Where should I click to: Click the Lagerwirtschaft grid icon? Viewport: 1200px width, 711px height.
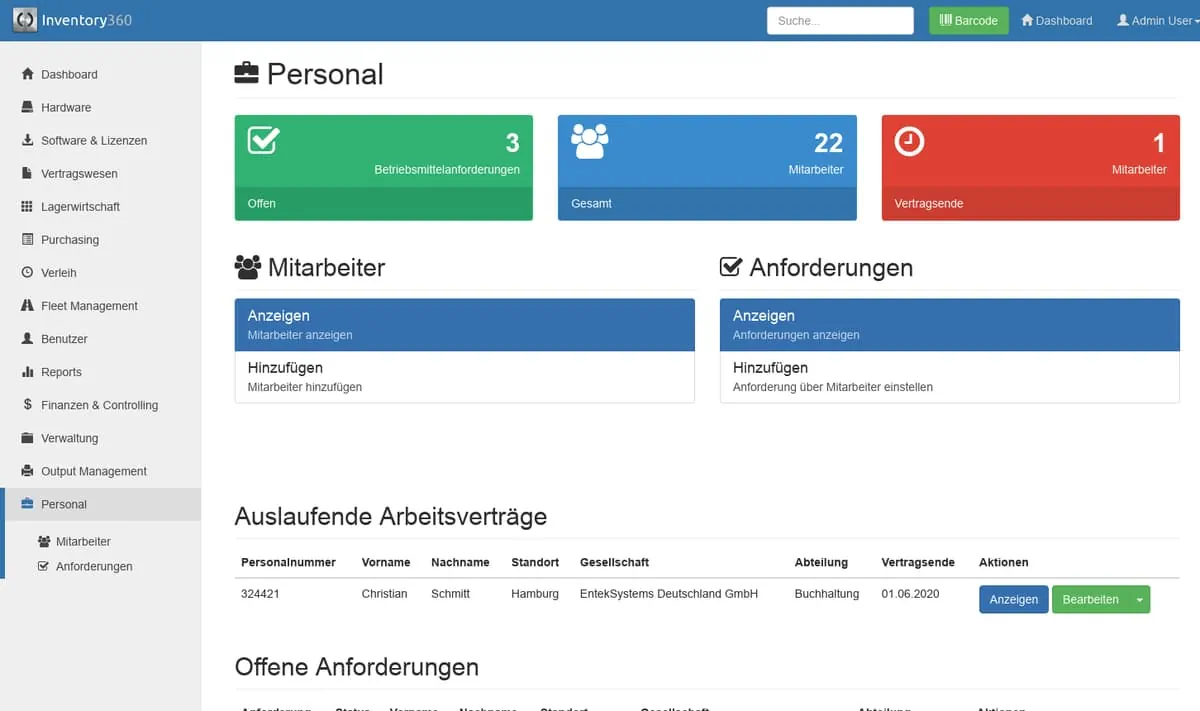[27, 206]
